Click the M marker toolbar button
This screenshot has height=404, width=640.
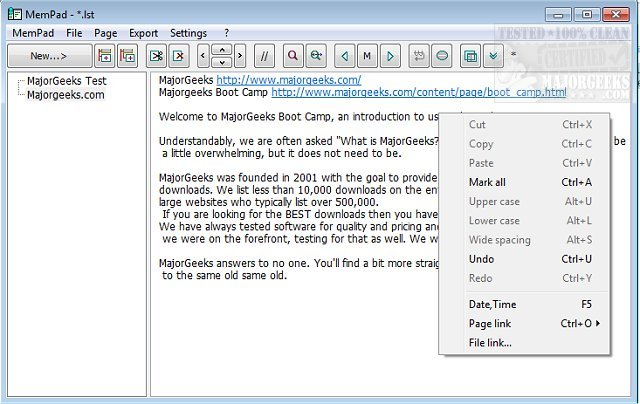(x=367, y=56)
